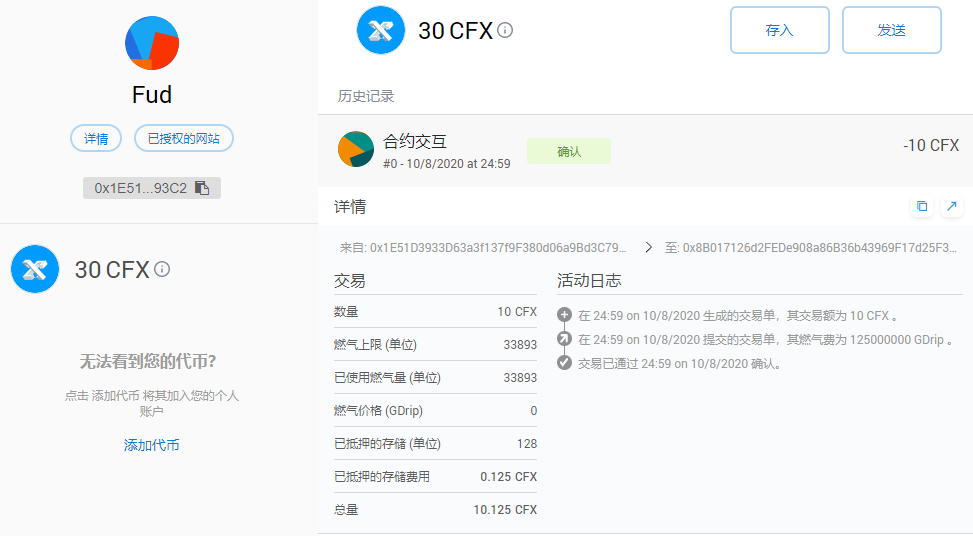
Task: Click the info icon beside header 30 CFX
Action: (x=505, y=30)
